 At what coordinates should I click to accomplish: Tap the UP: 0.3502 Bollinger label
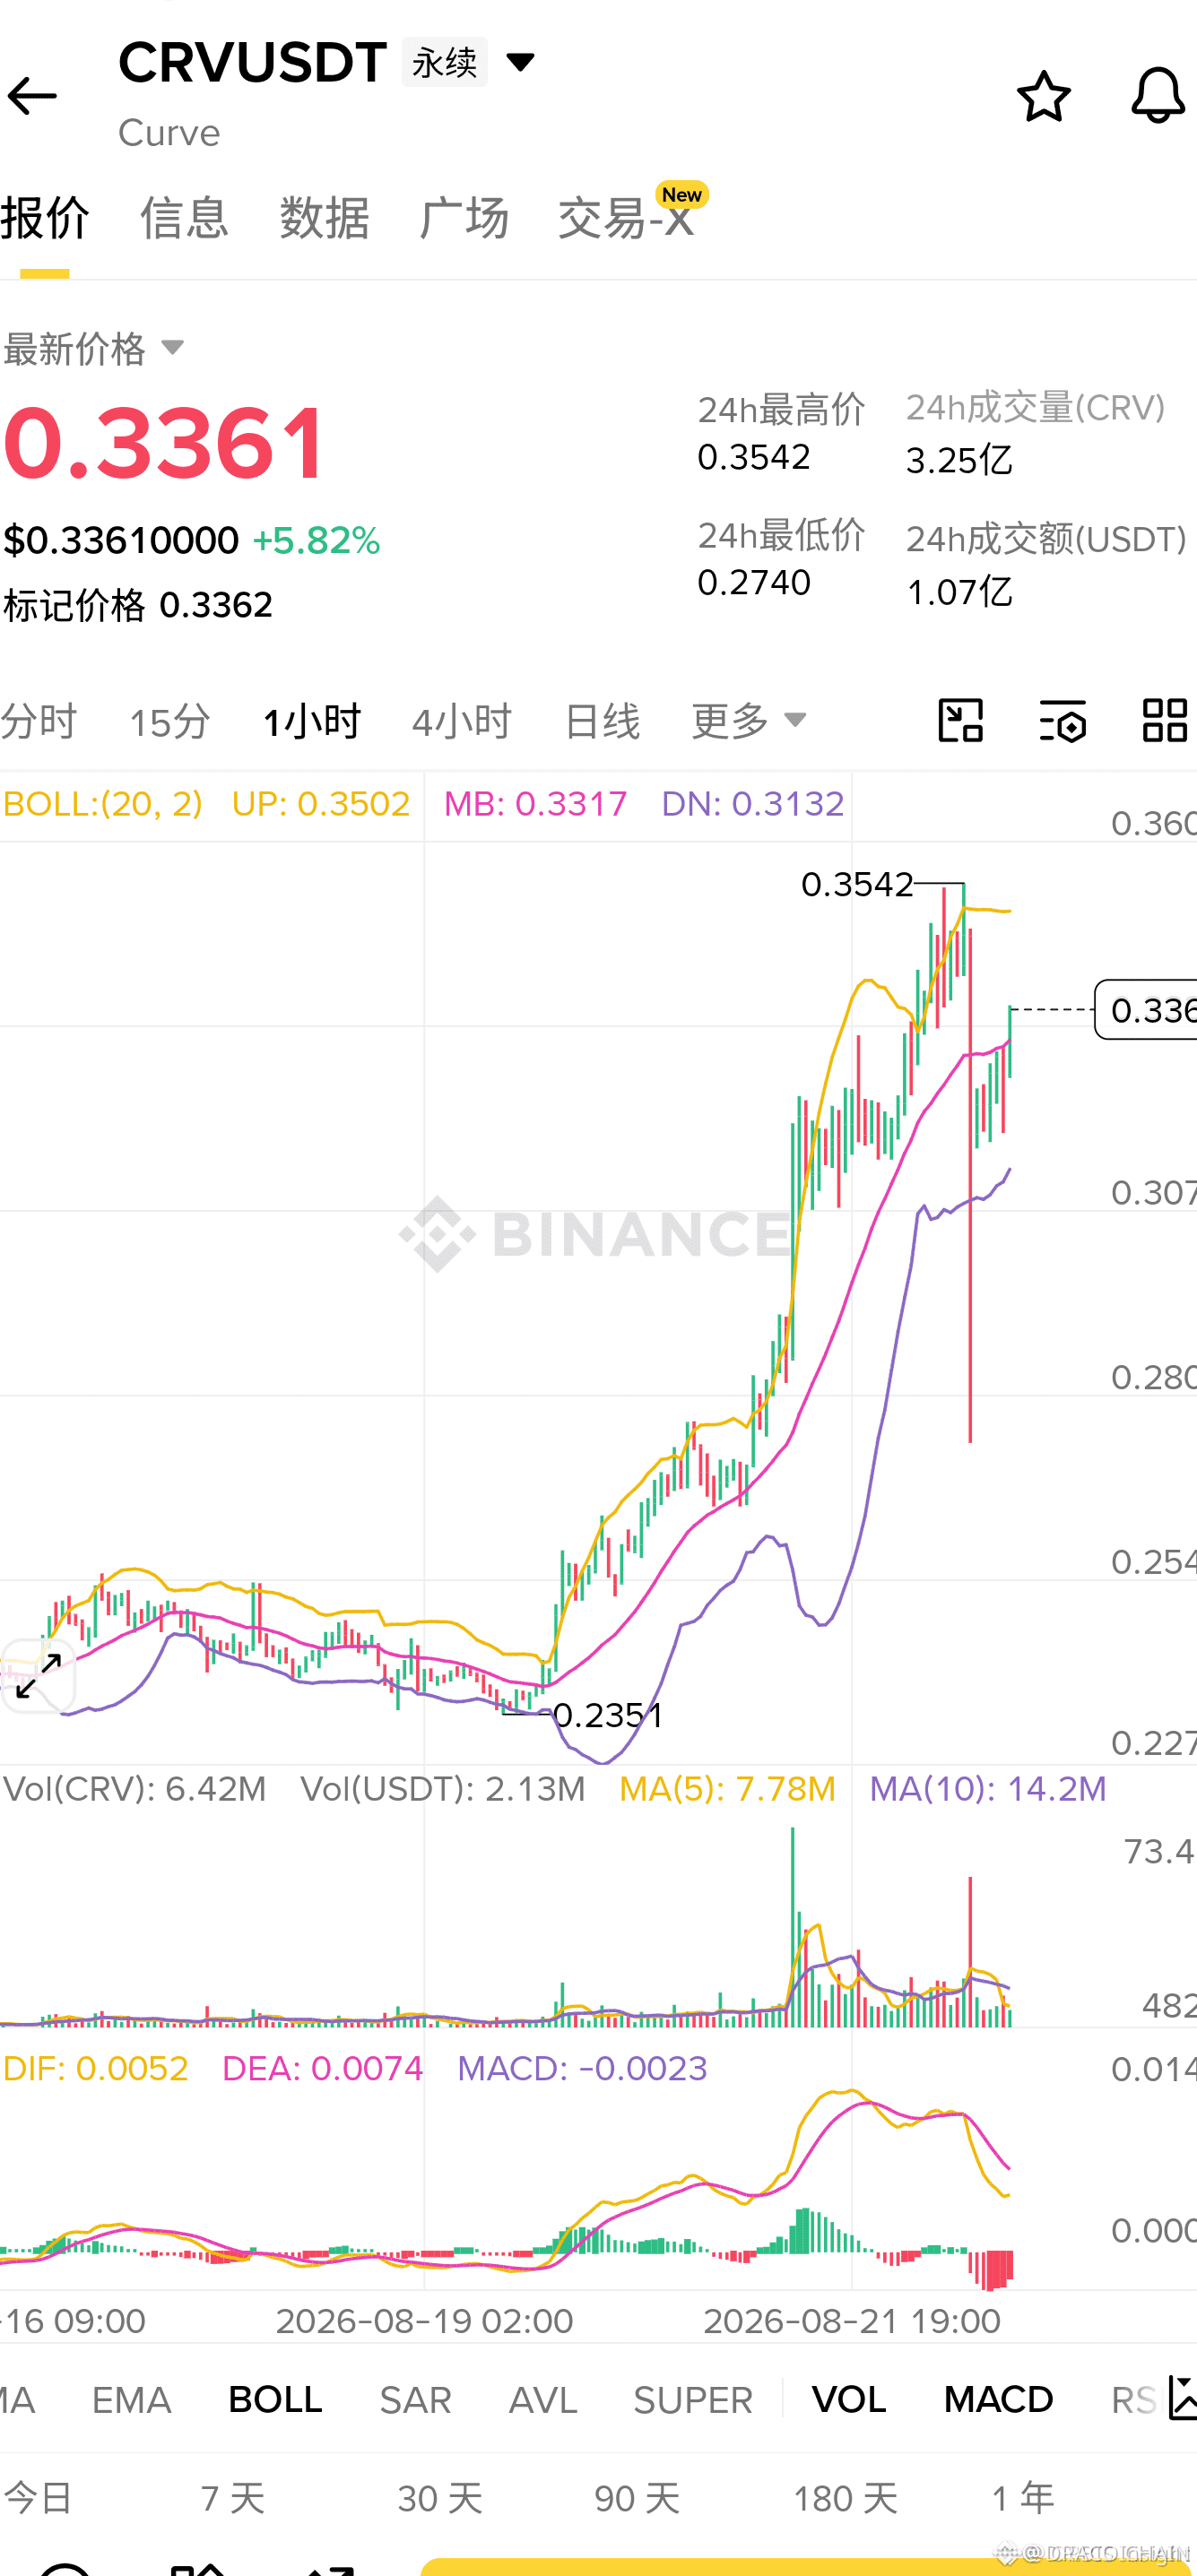[320, 804]
